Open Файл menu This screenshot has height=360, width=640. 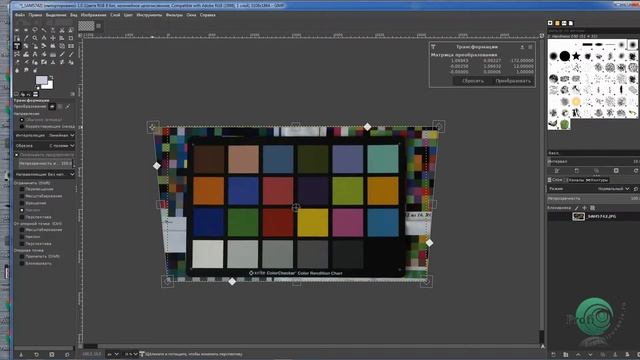[x=20, y=15]
